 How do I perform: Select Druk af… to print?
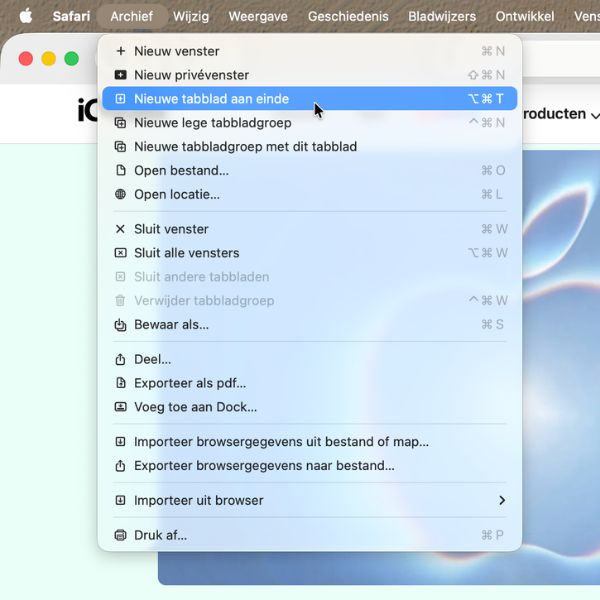(310, 535)
